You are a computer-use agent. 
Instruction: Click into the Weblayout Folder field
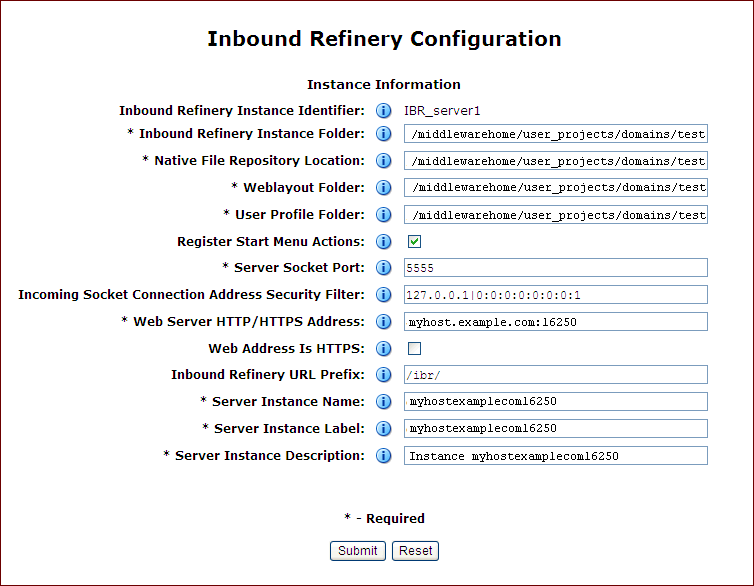pos(556,187)
